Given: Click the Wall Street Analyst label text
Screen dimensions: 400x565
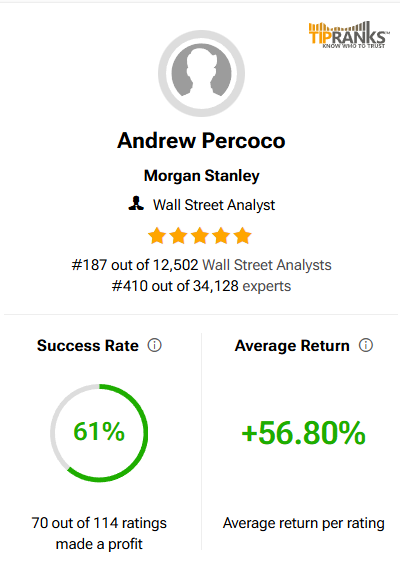Looking at the screenshot, I should coord(214,205).
